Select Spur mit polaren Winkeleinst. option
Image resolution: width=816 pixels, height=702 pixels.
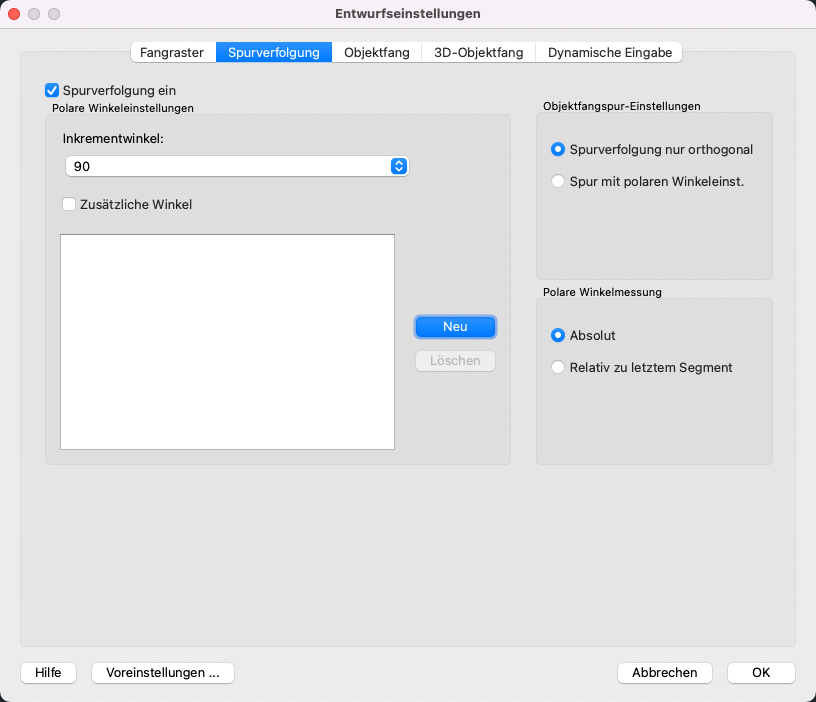point(557,181)
